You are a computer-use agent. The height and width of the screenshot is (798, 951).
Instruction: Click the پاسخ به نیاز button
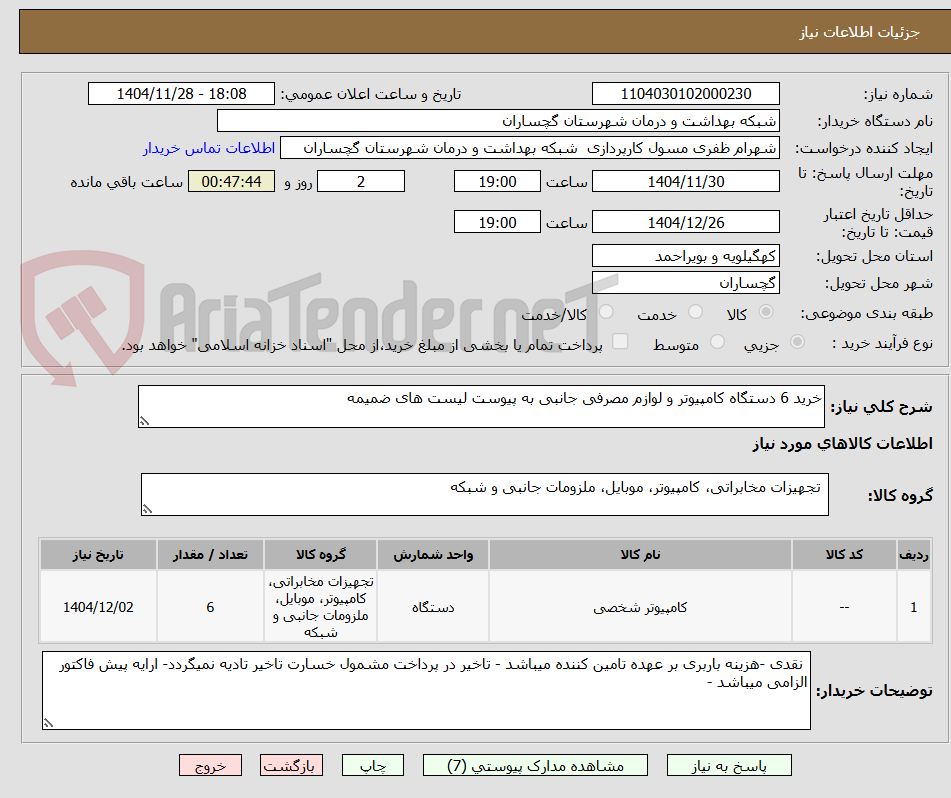pos(729,766)
